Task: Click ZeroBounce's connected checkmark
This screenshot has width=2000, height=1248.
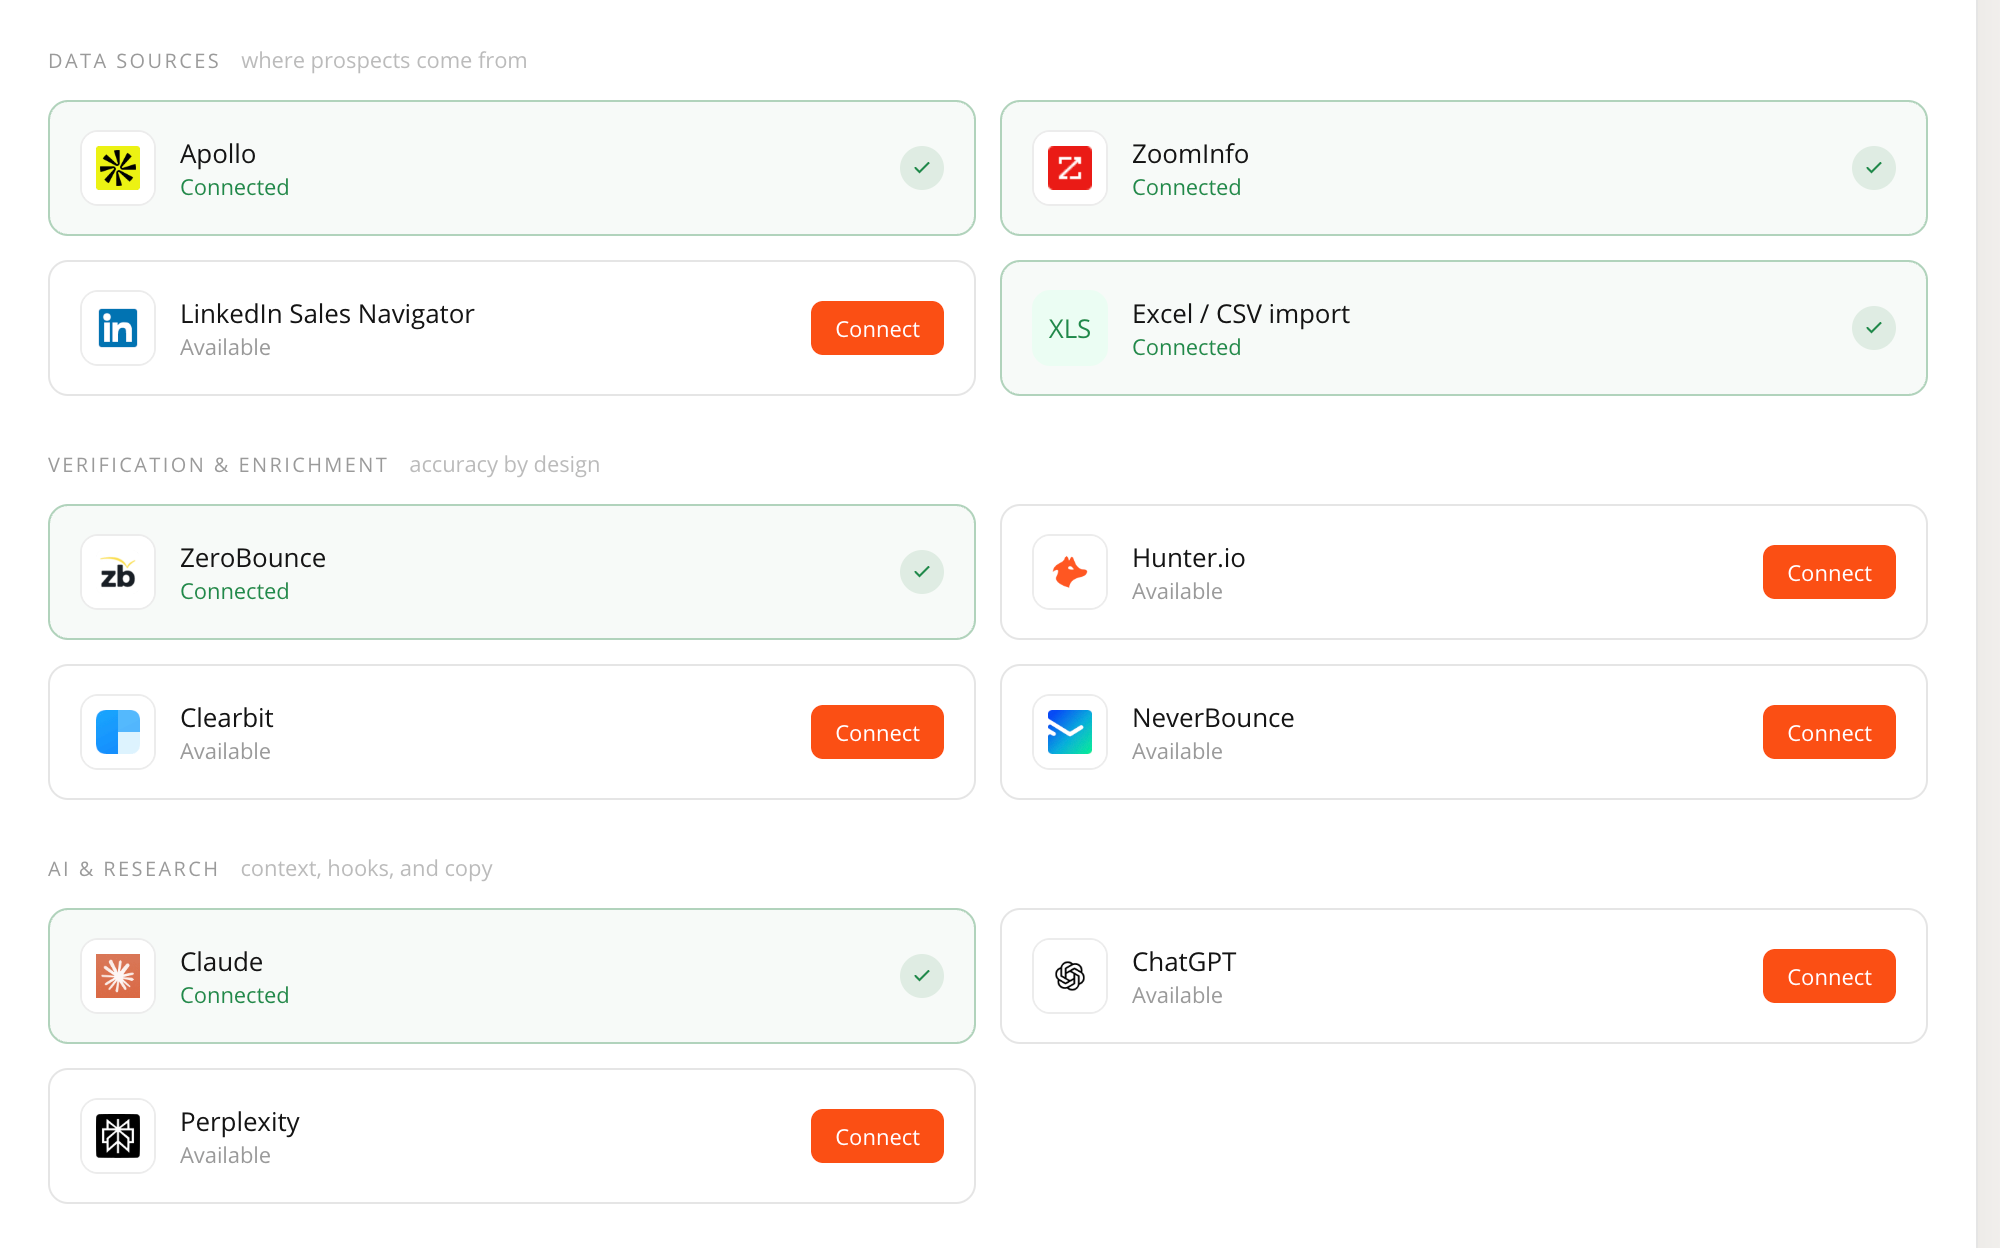Action: pos(922,572)
